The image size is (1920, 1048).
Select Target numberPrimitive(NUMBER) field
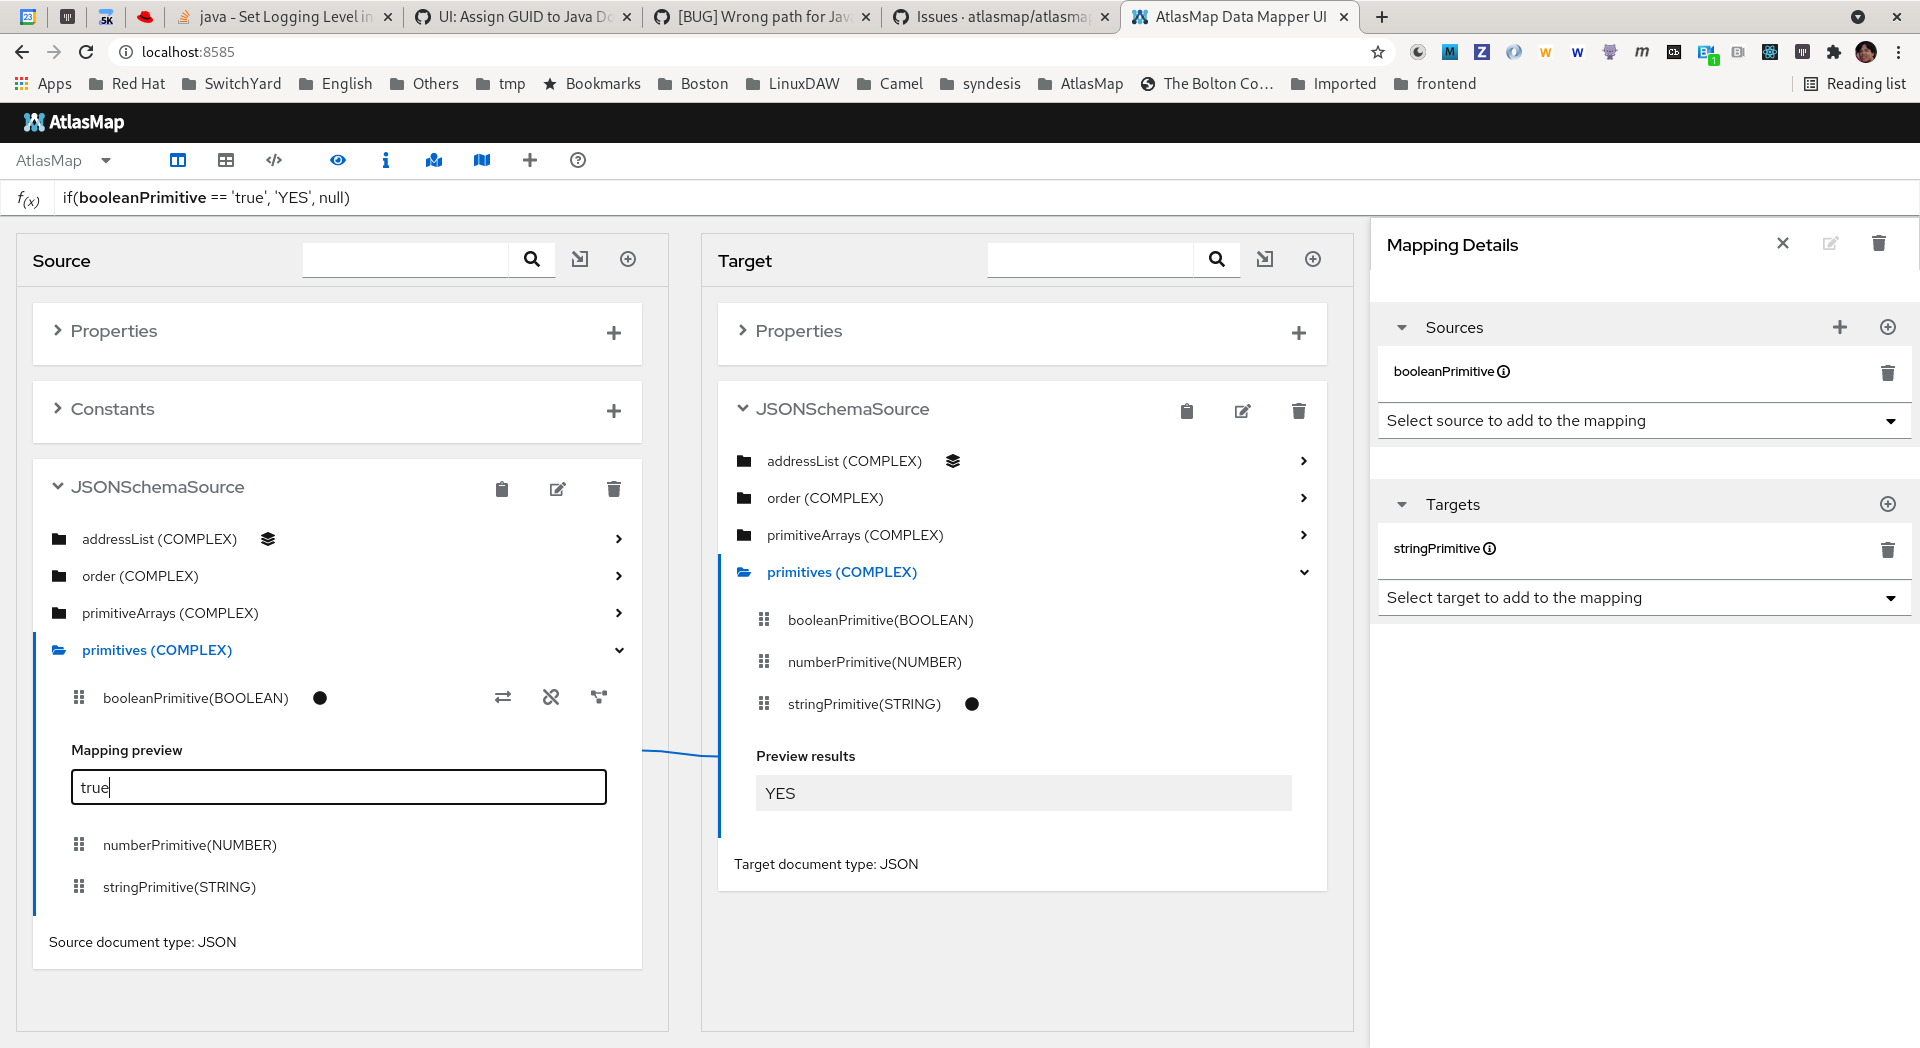875,662
